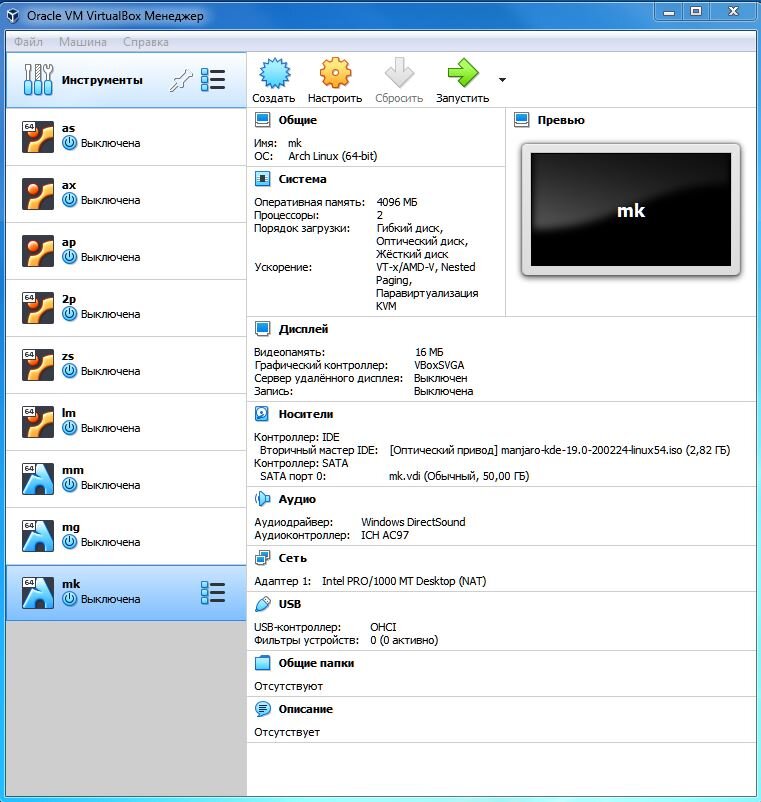Open Общие section header link
761x802 pixels.
click(x=298, y=120)
